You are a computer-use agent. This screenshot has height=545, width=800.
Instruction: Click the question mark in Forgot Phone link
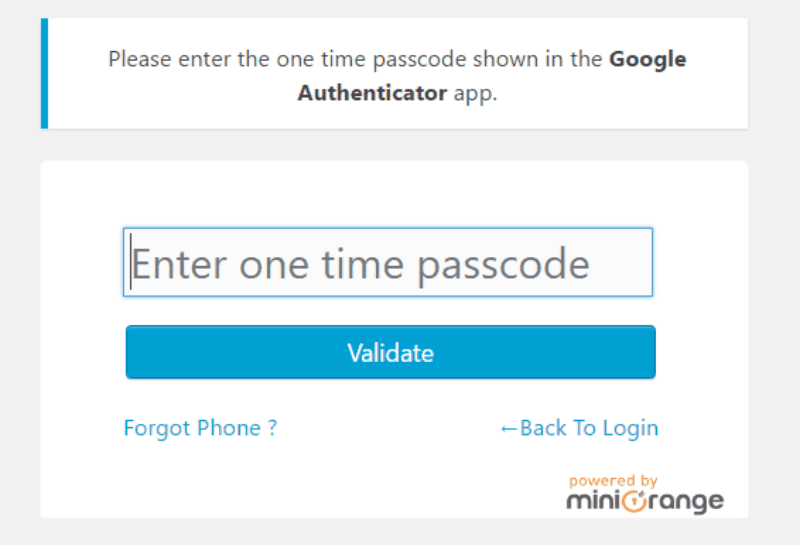pyautogui.click(x=272, y=427)
